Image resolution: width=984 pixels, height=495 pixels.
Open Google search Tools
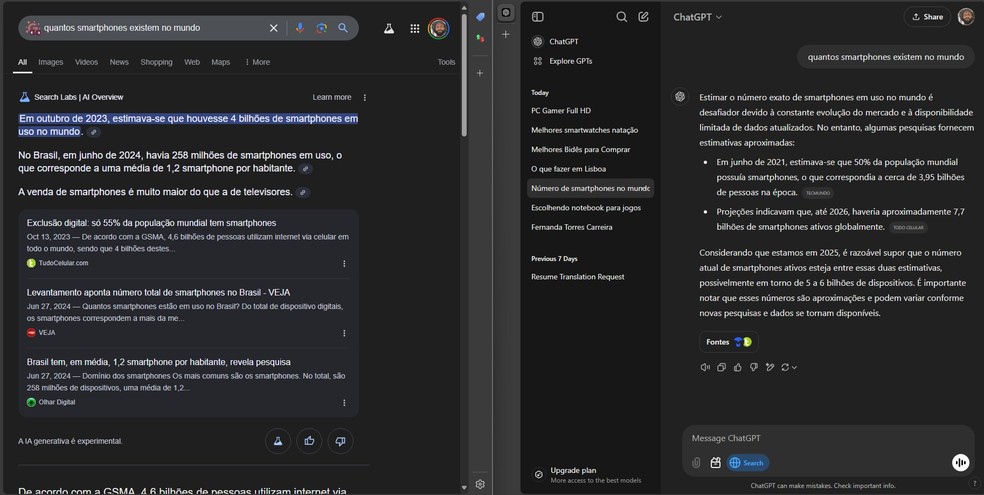tap(446, 62)
